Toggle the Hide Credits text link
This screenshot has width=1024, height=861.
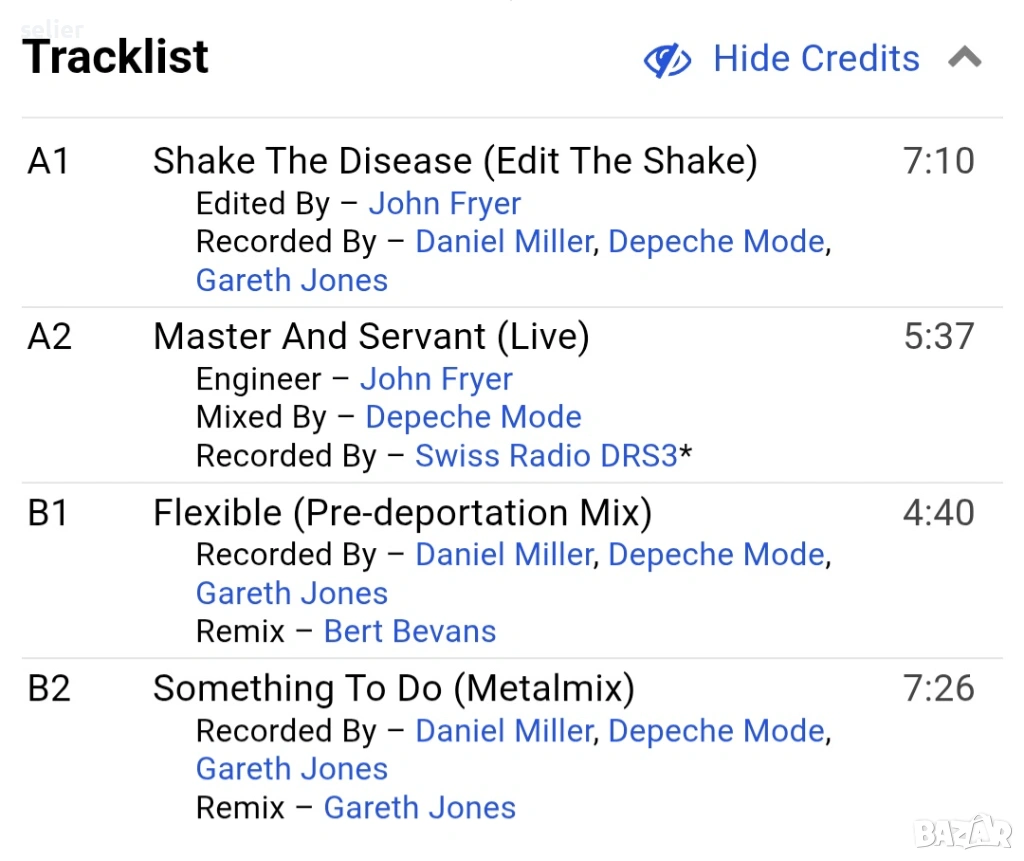point(815,59)
